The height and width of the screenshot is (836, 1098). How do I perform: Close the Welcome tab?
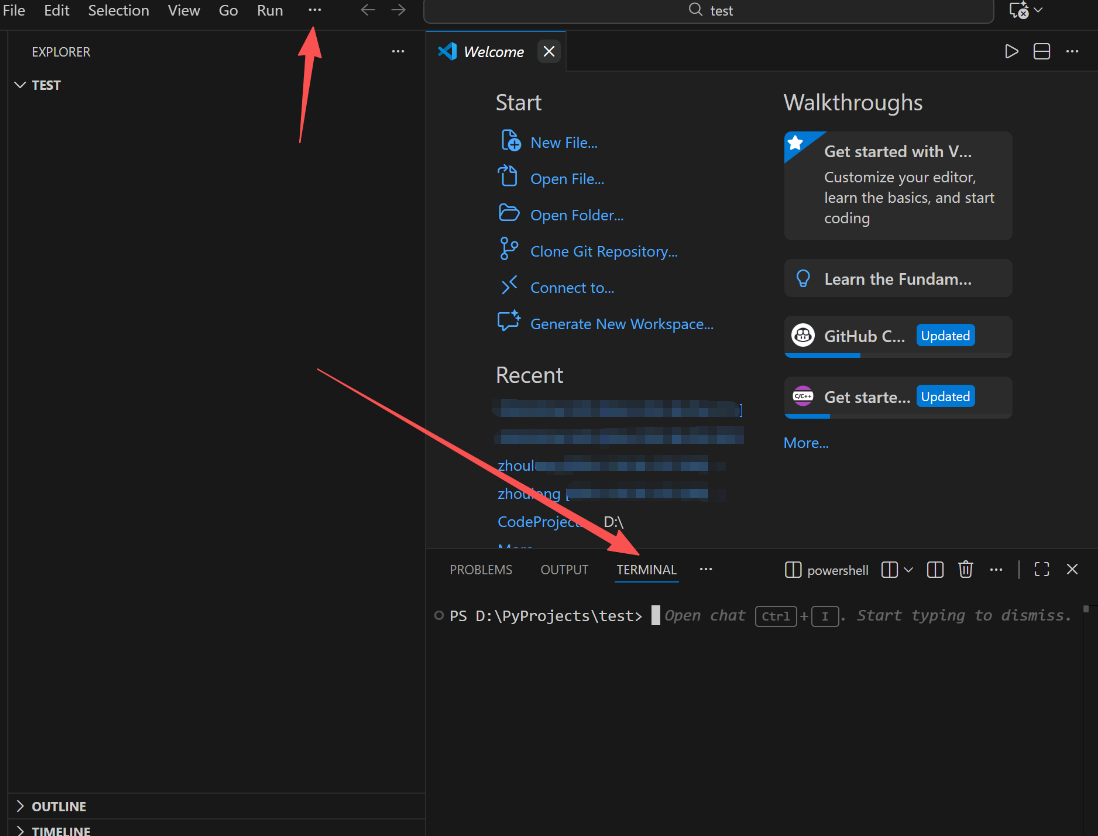[548, 51]
